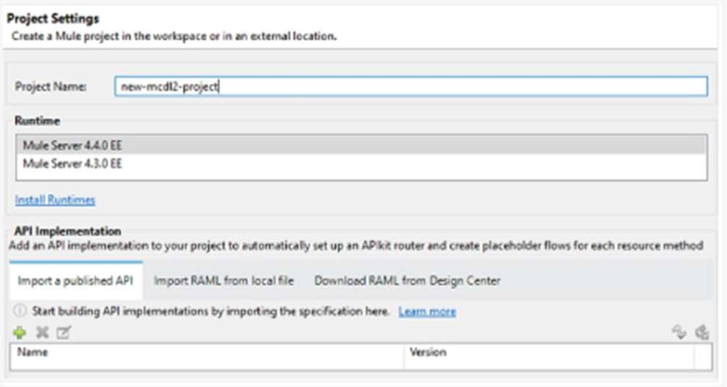The height and width of the screenshot is (387, 727).
Task: Click the empty header cell right of Version
Action: [x=703, y=352]
